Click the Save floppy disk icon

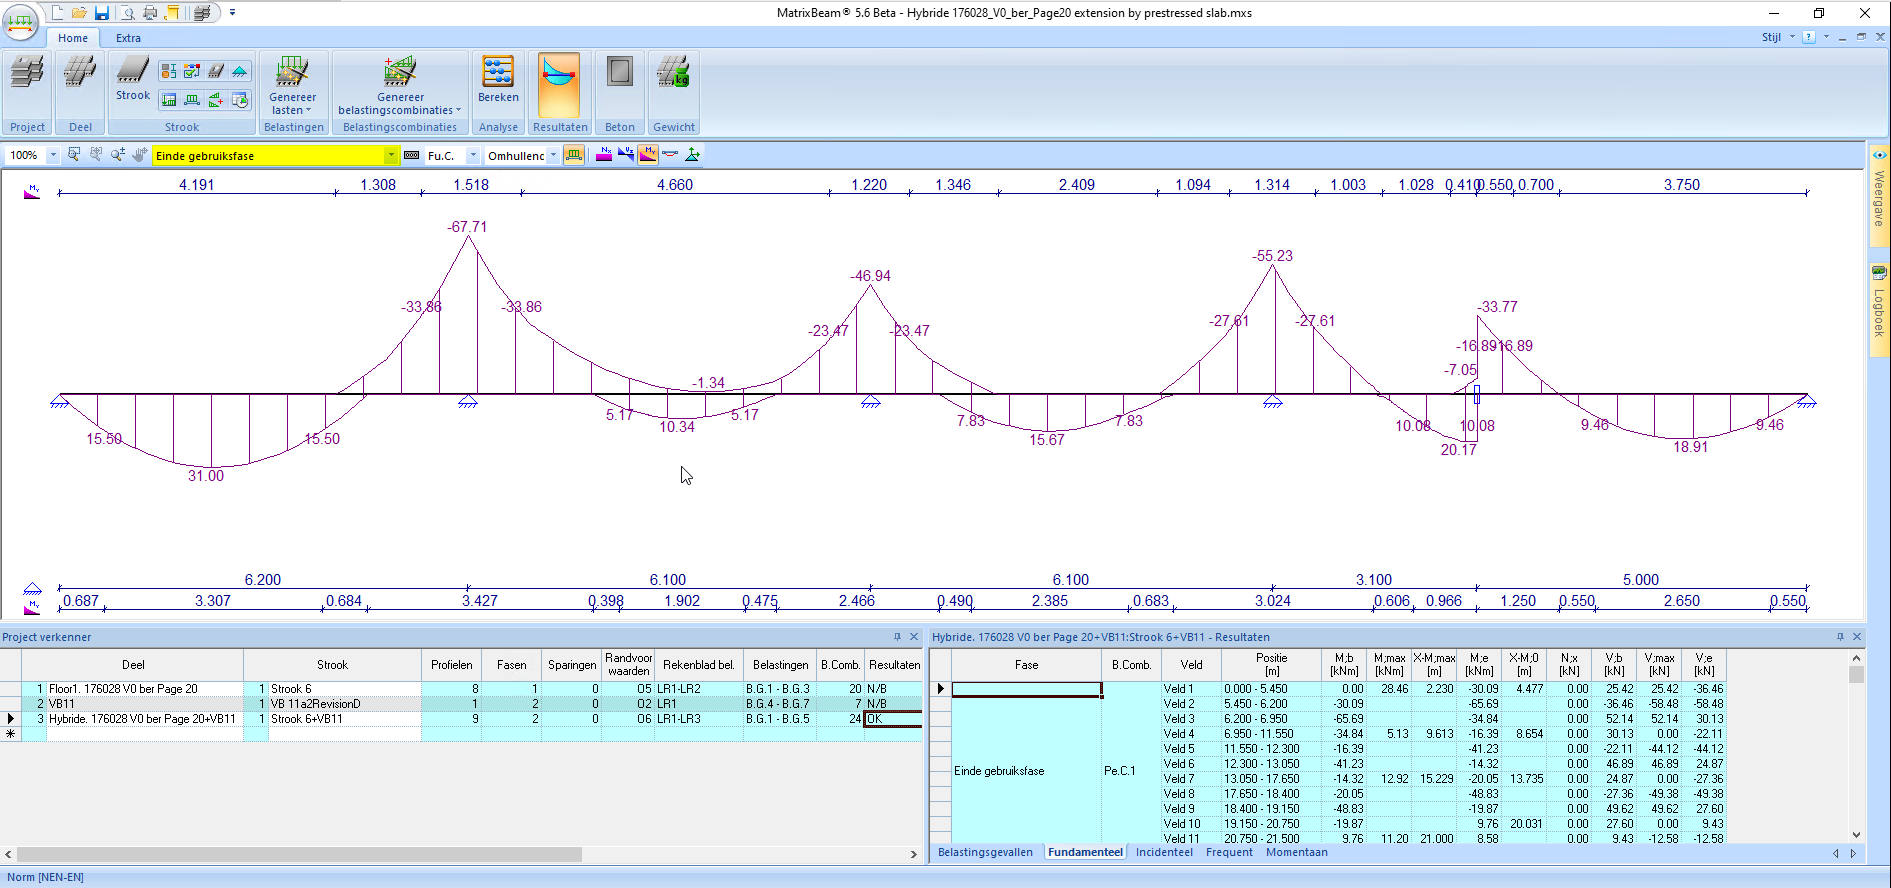(102, 13)
